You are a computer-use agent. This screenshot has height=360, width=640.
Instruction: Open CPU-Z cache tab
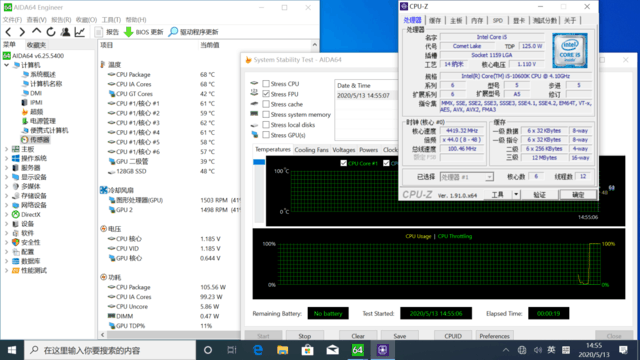(435, 20)
